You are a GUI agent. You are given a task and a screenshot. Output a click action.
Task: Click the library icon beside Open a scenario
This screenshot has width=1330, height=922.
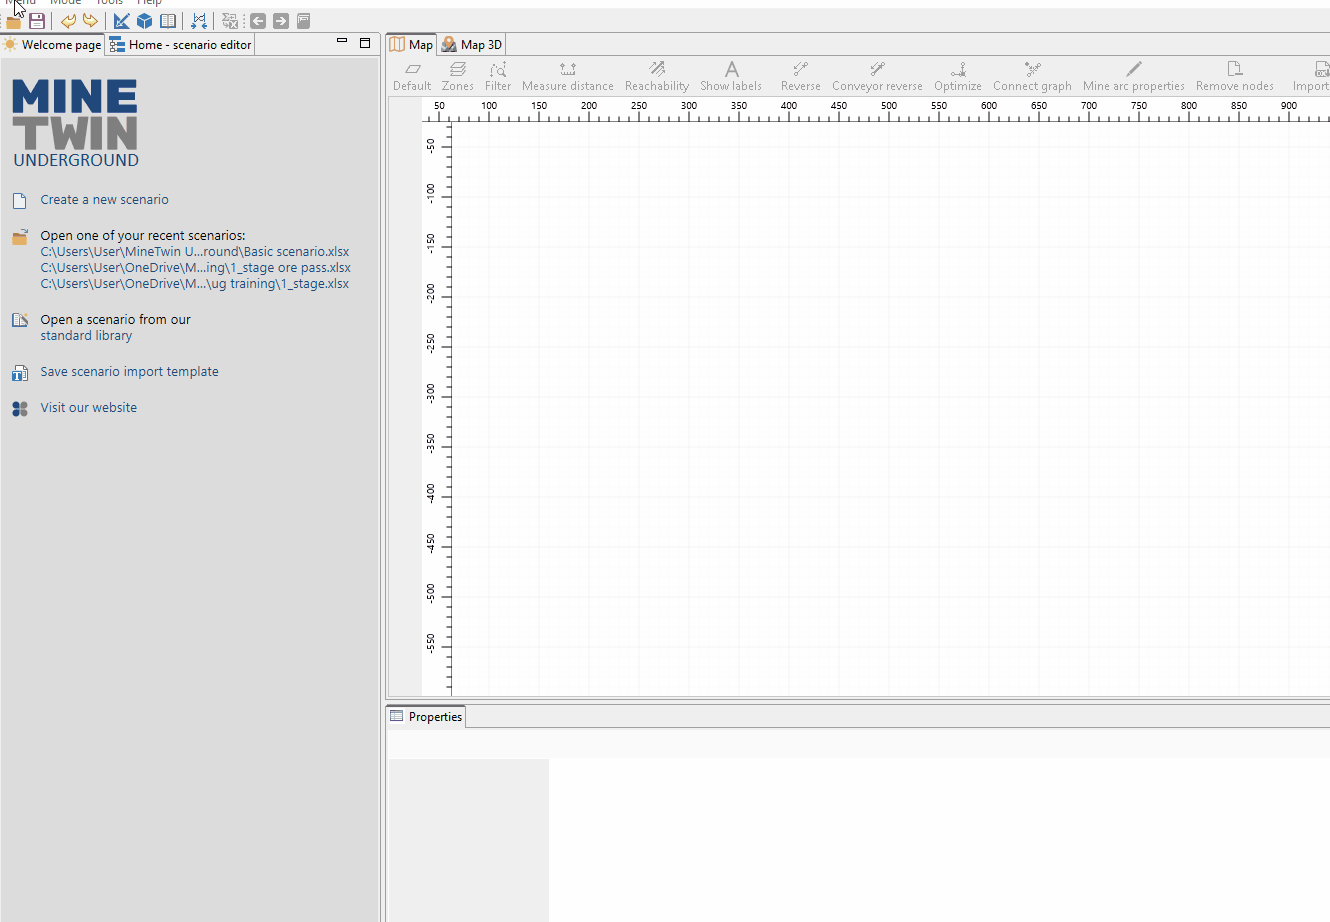[x=20, y=320]
